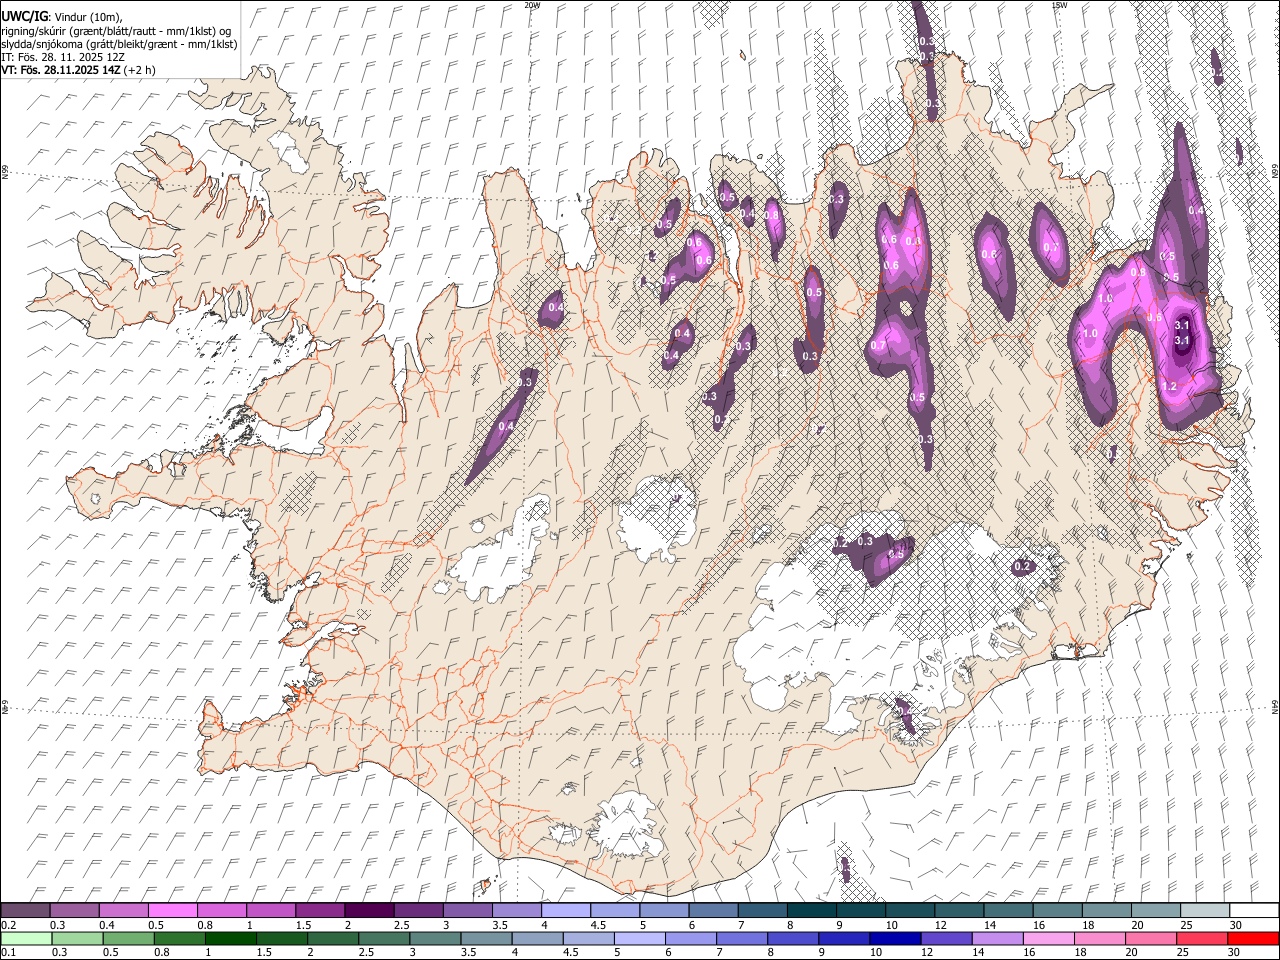Select the valid time 'VT: Fös. 28.11.2025 14Z (+2 h)'
Viewport: 1280px width, 960px height.
tap(79, 70)
